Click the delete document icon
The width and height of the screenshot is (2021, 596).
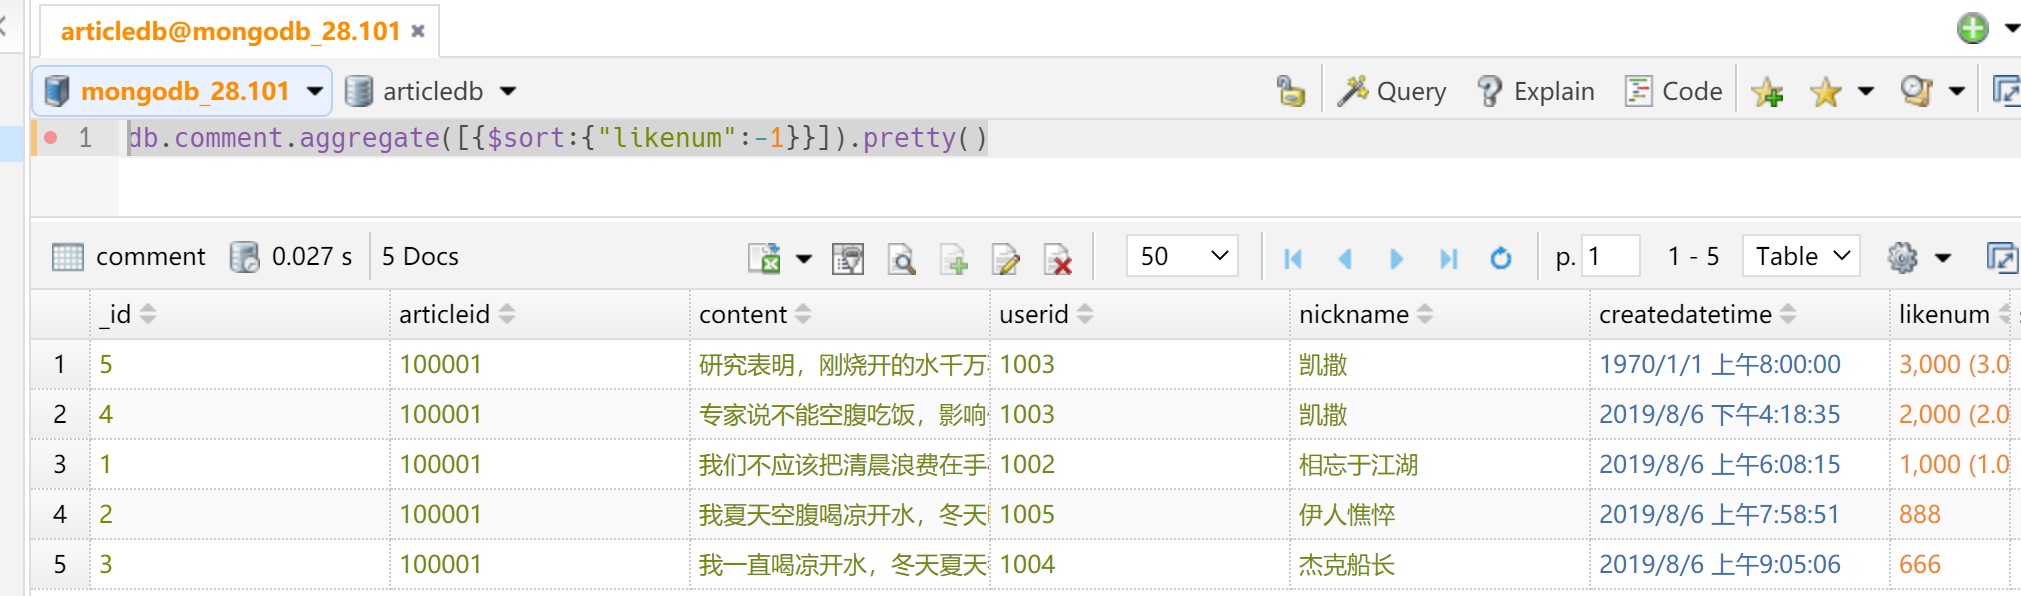tap(1057, 259)
